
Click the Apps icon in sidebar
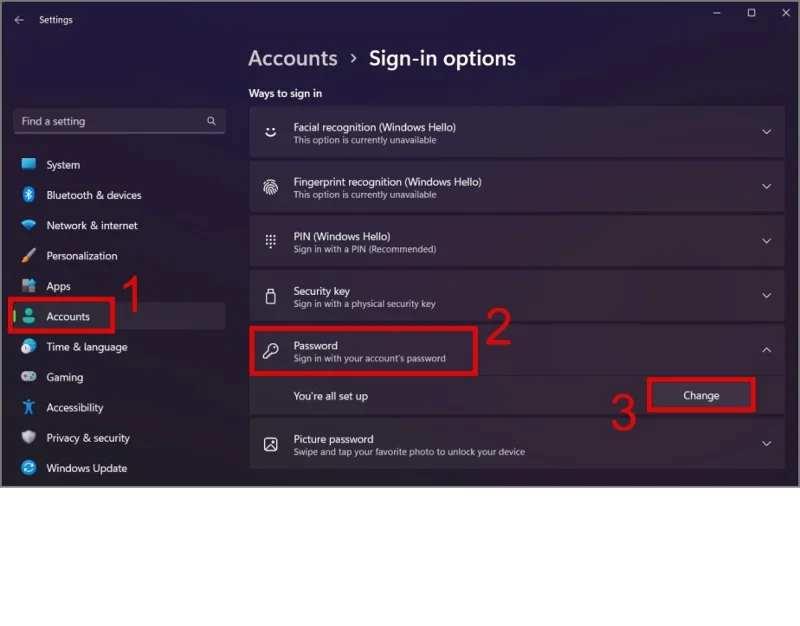[x=29, y=286]
